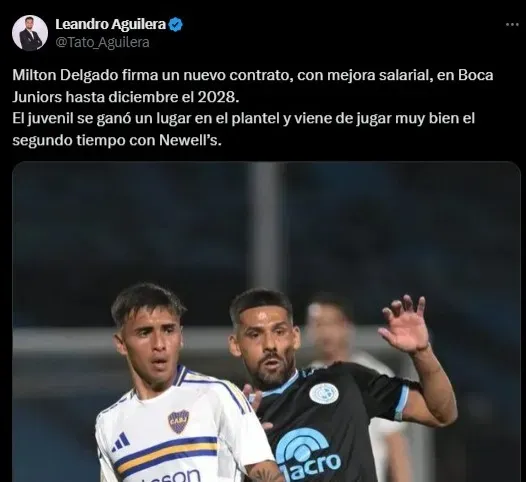Click the word Newell's in the tweet
526x482 pixels.
tap(190, 140)
